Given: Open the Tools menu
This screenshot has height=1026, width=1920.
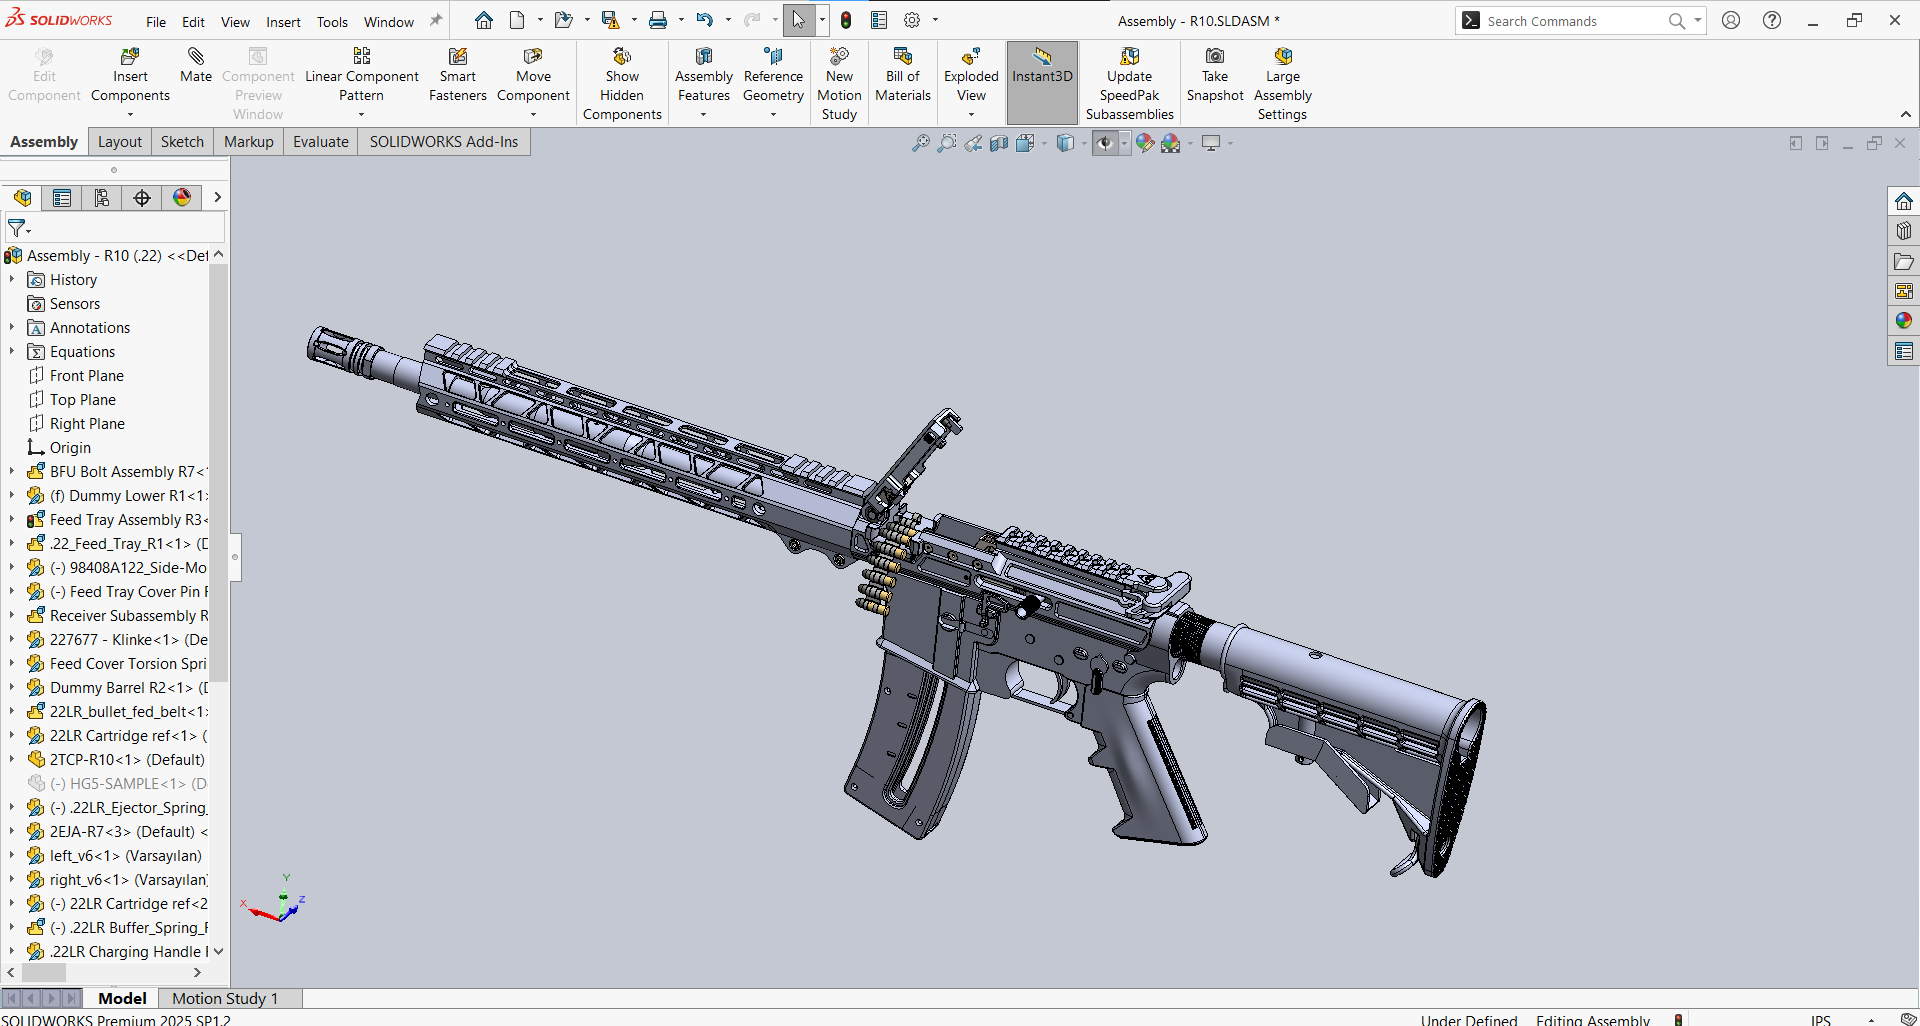Looking at the screenshot, I should [x=332, y=22].
